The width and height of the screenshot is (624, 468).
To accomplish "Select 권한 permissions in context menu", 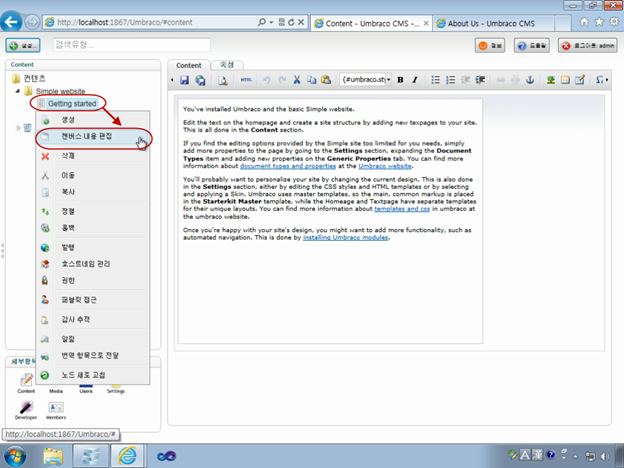I will click(x=93, y=281).
